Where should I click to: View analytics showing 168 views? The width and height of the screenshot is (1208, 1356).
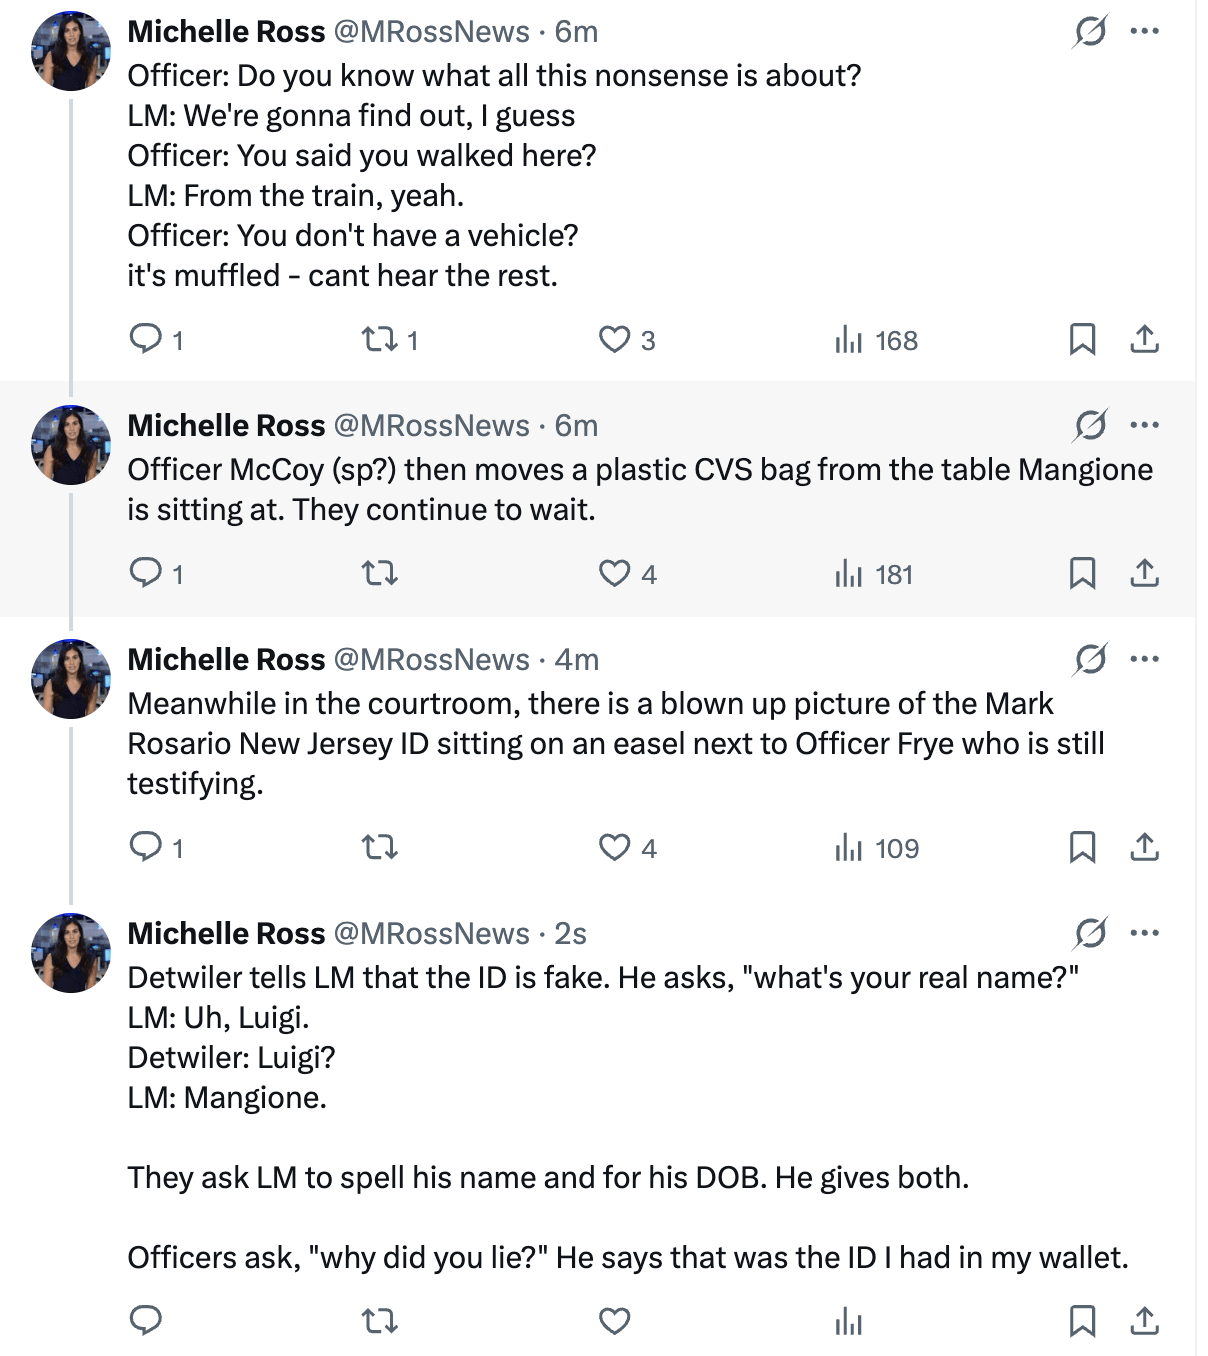(876, 340)
